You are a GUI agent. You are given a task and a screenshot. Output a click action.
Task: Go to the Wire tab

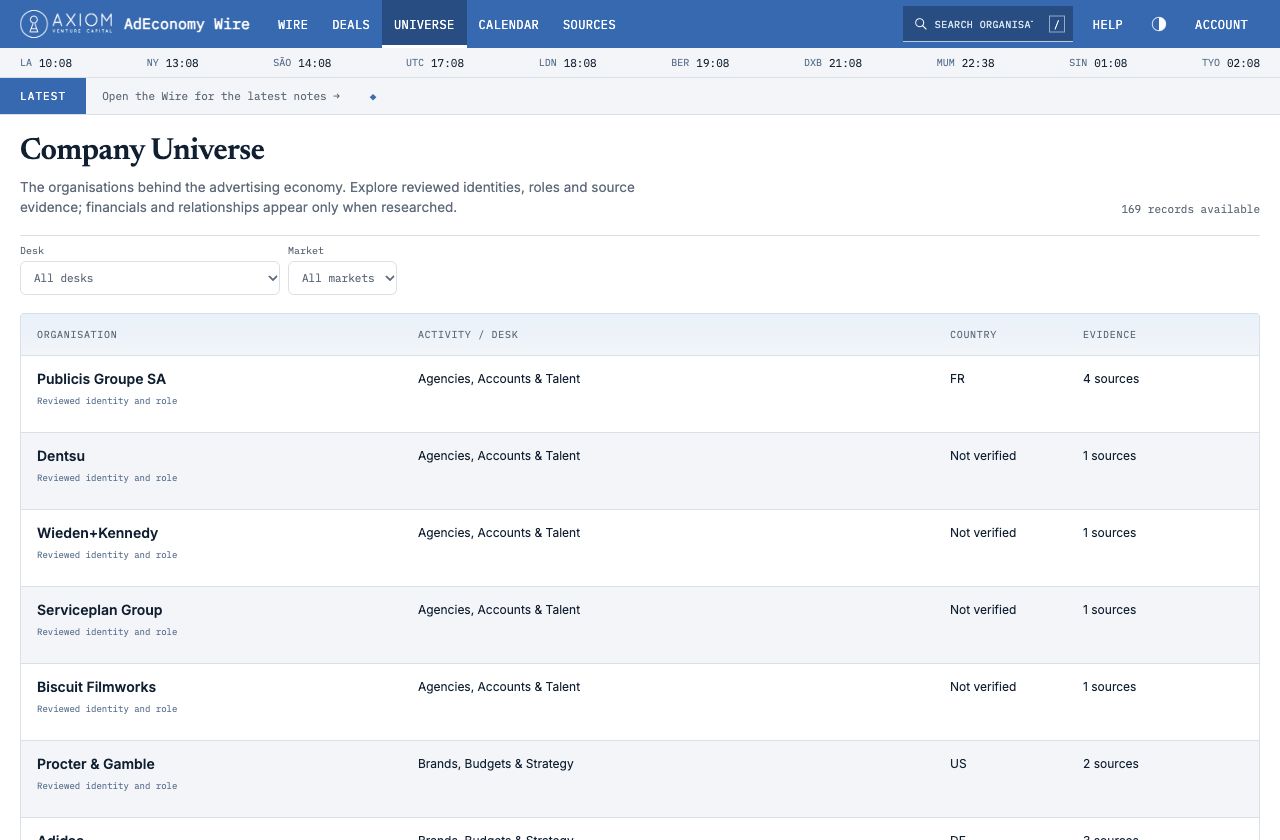(293, 24)
